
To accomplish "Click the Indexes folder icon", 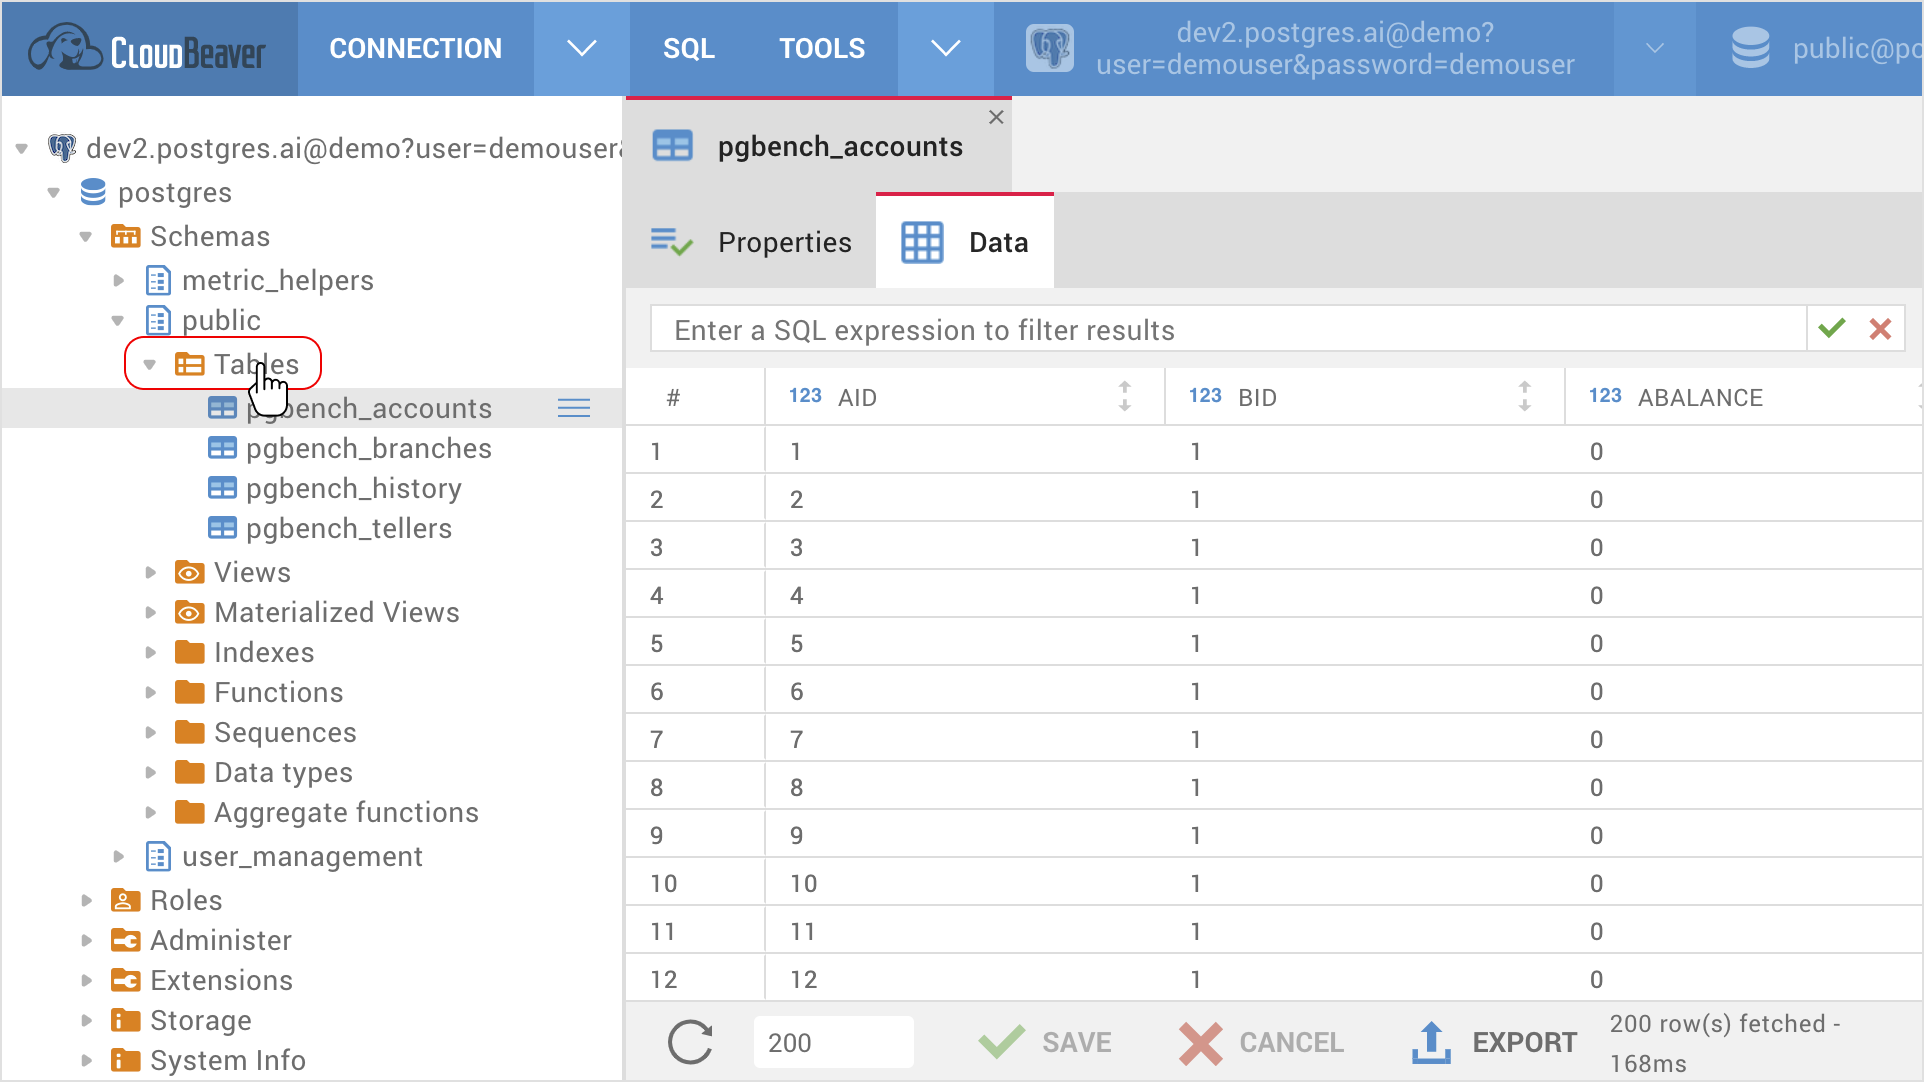I will 190,653.
